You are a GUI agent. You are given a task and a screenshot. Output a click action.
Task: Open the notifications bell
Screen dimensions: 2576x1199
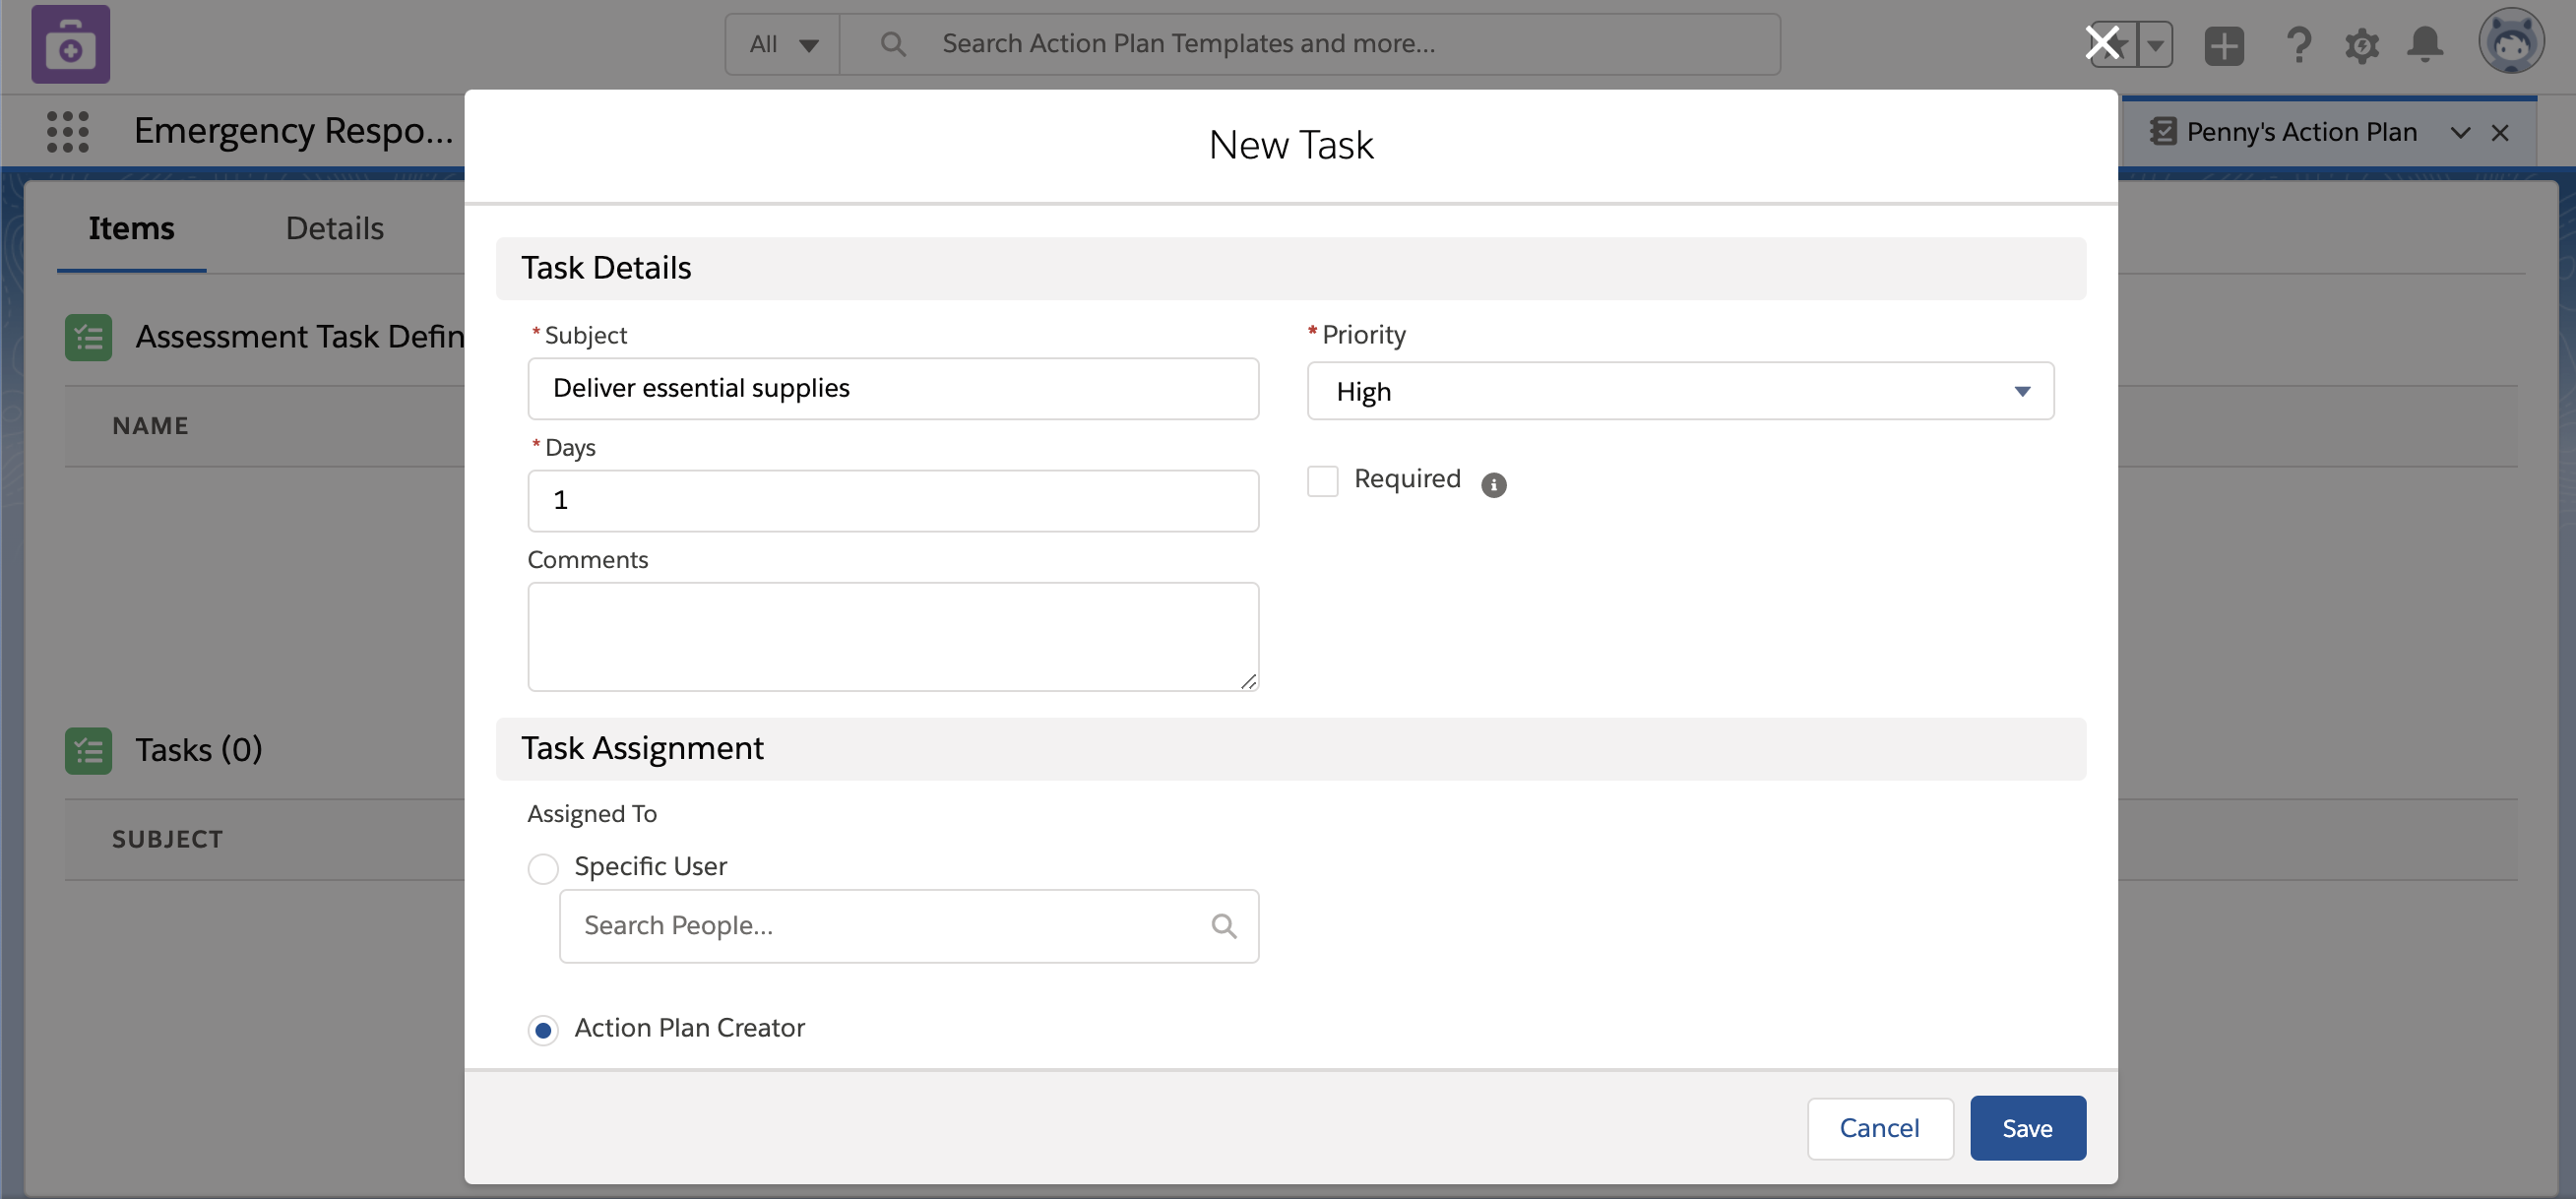pos(2425,45)
